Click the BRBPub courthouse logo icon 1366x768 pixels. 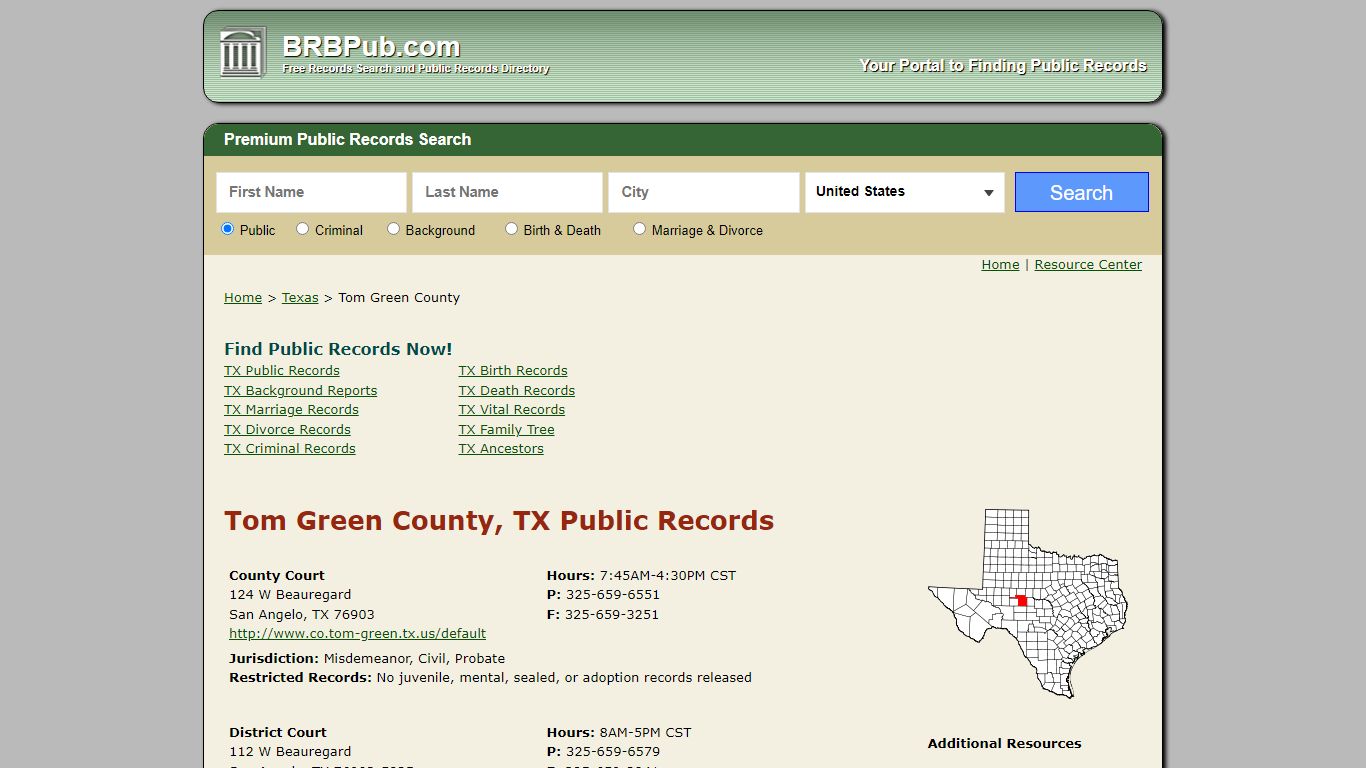(243, 53)
